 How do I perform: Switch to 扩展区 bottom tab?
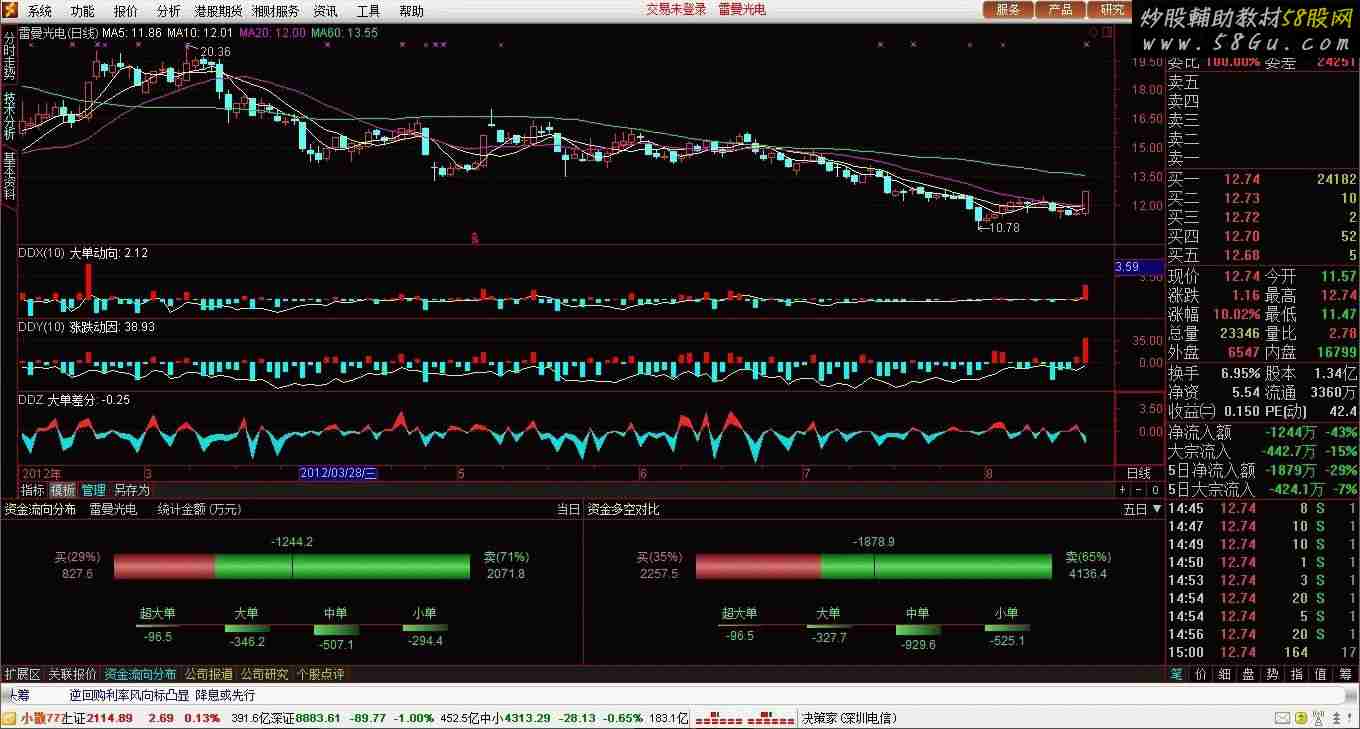click(x=22, y=674)
